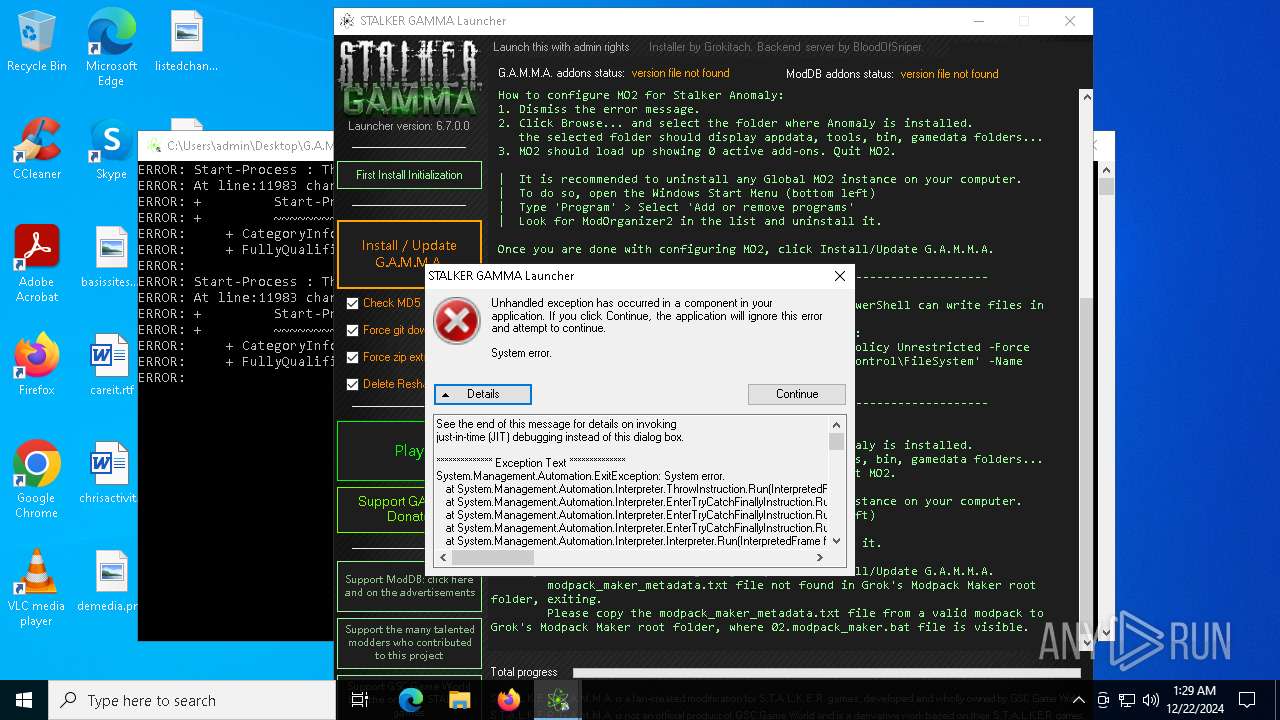Click the console window title bar path
The height and width of the screenshot is (720, 1280).
point(250,146)
